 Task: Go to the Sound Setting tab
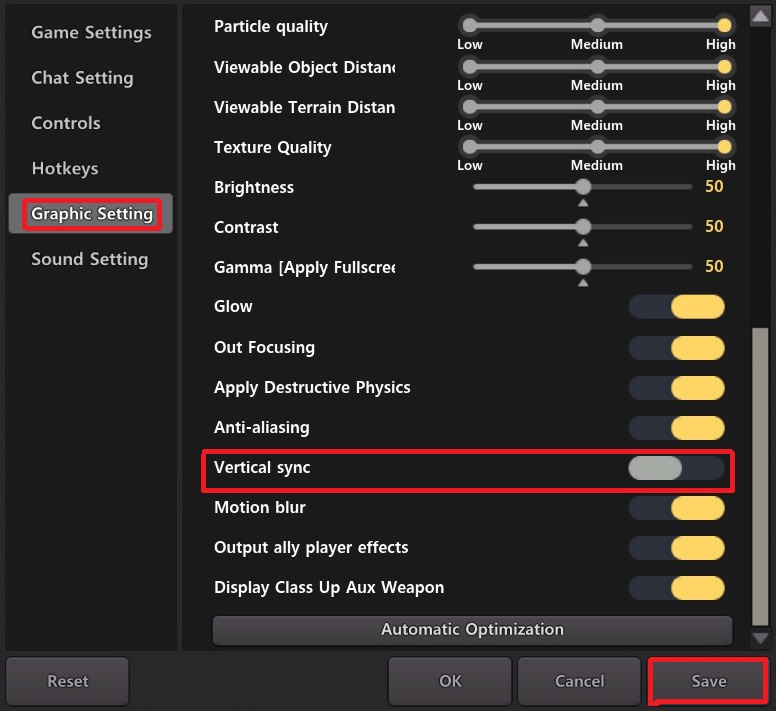coord(89,259)
